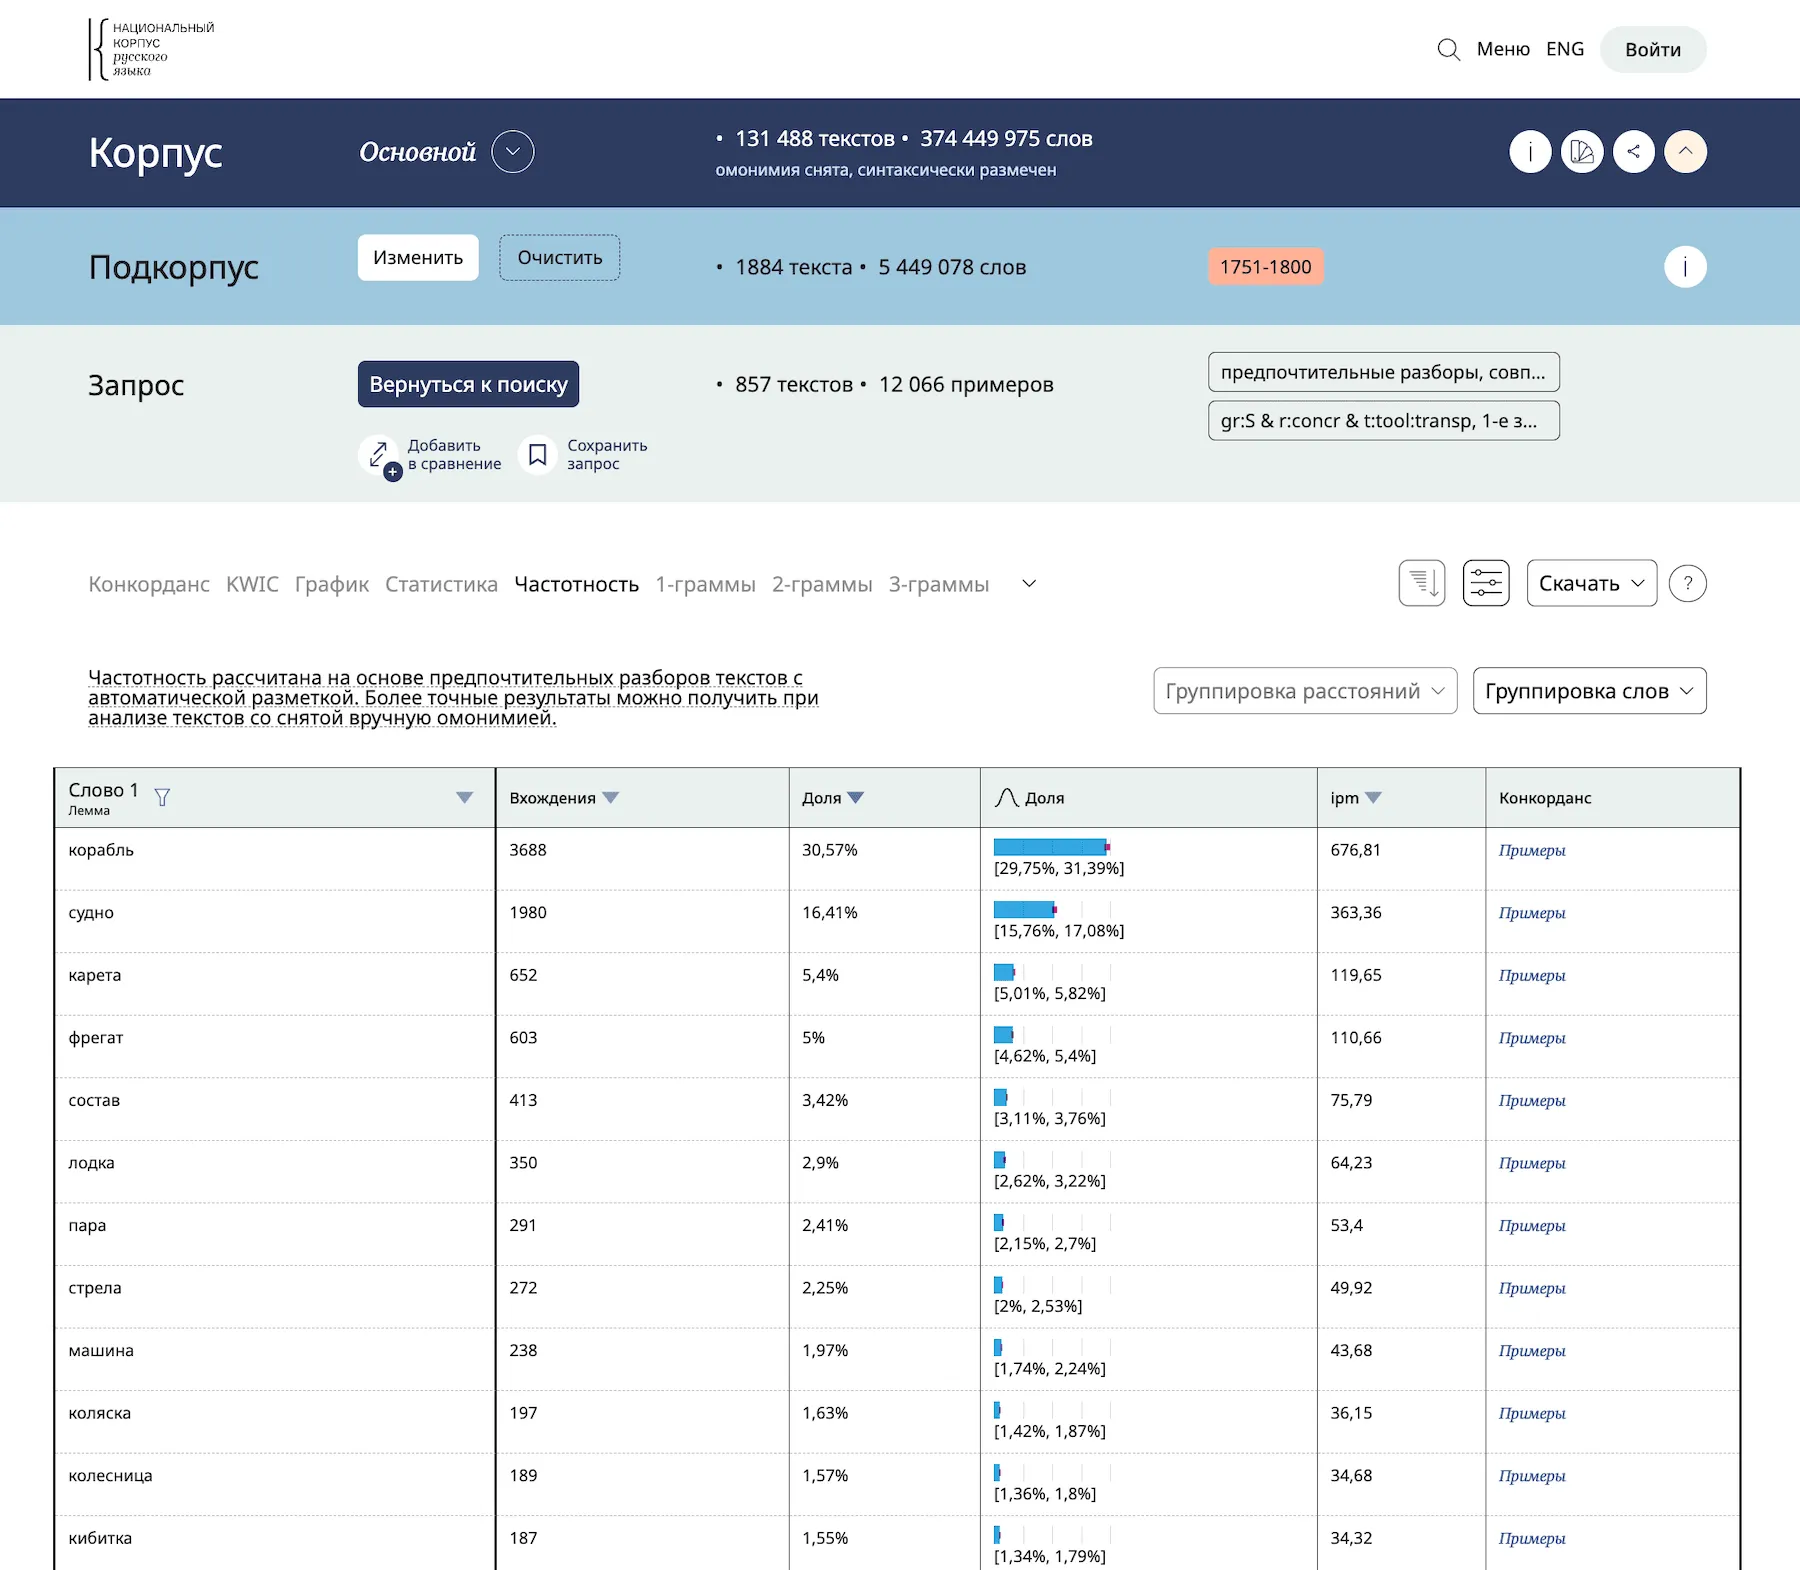Switch to the KWIC tab
Image resolution: width=1800 pixels, height=1570 pixels.
point(252,584)
